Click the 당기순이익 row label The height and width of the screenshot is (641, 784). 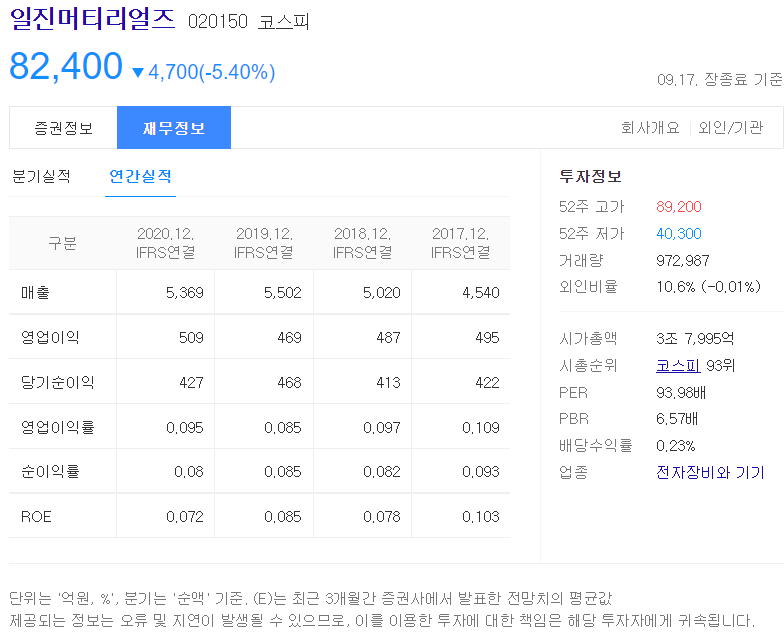coord(58,382)
